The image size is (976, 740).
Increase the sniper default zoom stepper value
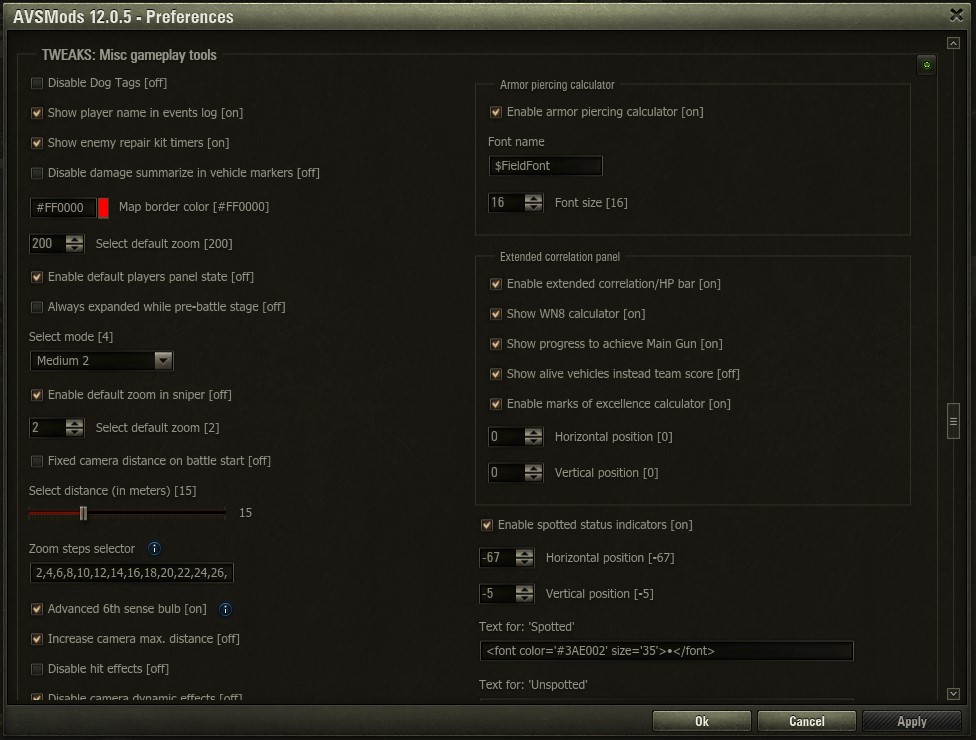pyautogui.click(x=75, y=423)
